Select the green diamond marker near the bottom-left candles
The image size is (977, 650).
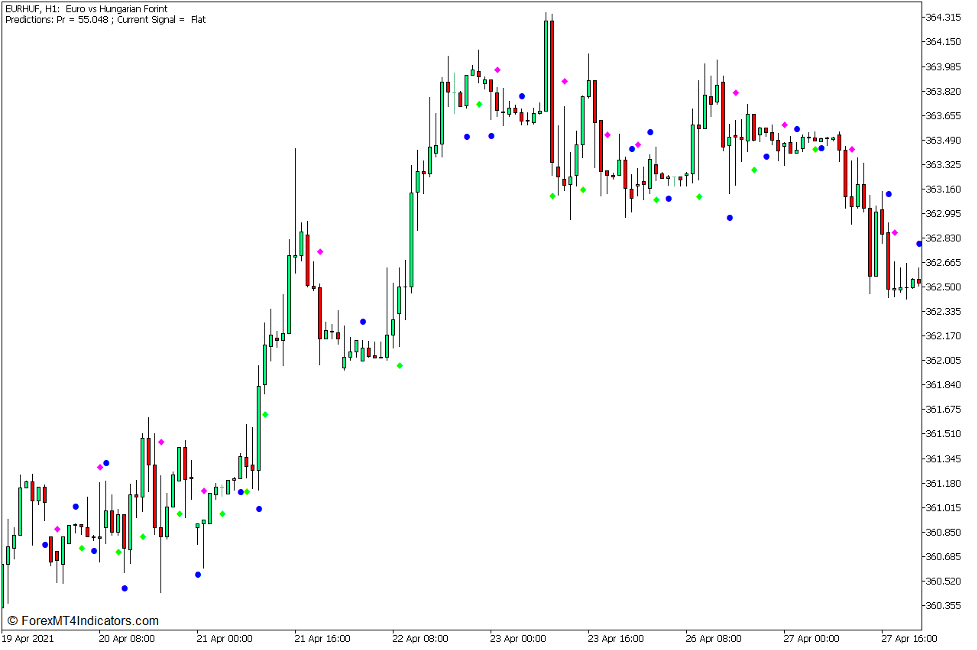(81, 549)
